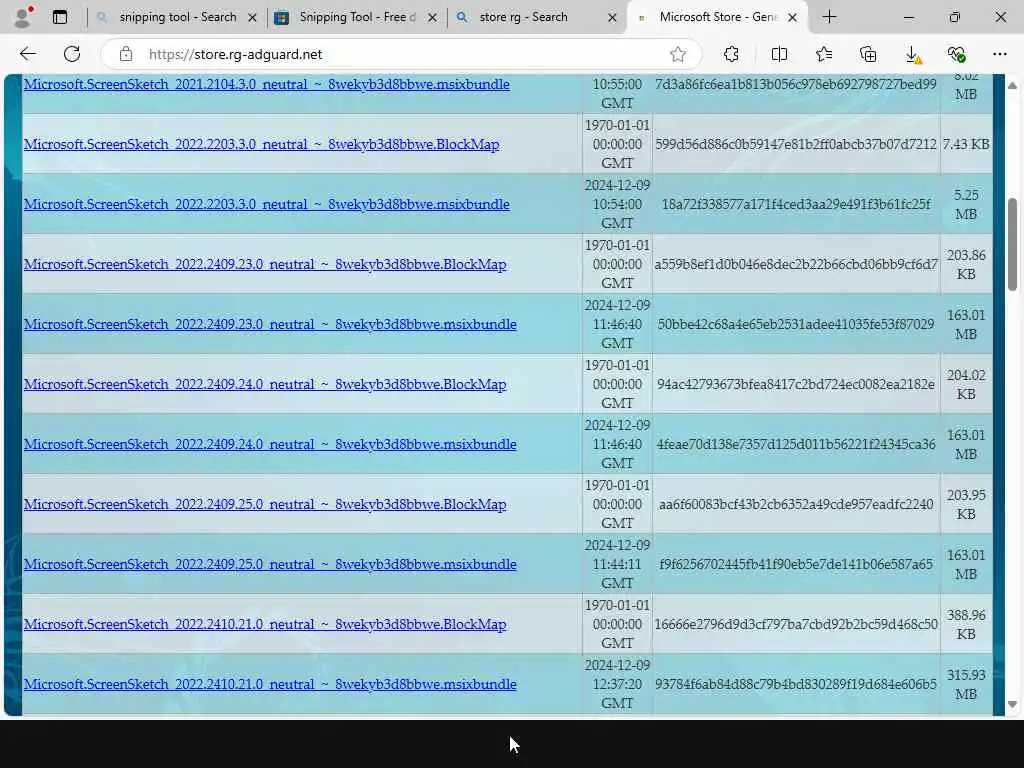Switch to 'Snipping Tool - Free' tab
Screen dimensions: 1024x768
[x=357, y=17]
